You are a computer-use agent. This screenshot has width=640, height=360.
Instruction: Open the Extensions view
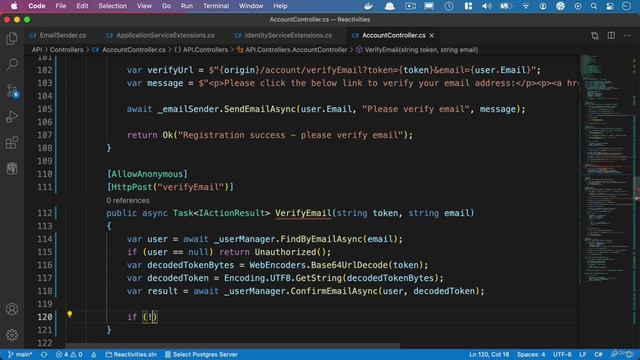(12, 143)
